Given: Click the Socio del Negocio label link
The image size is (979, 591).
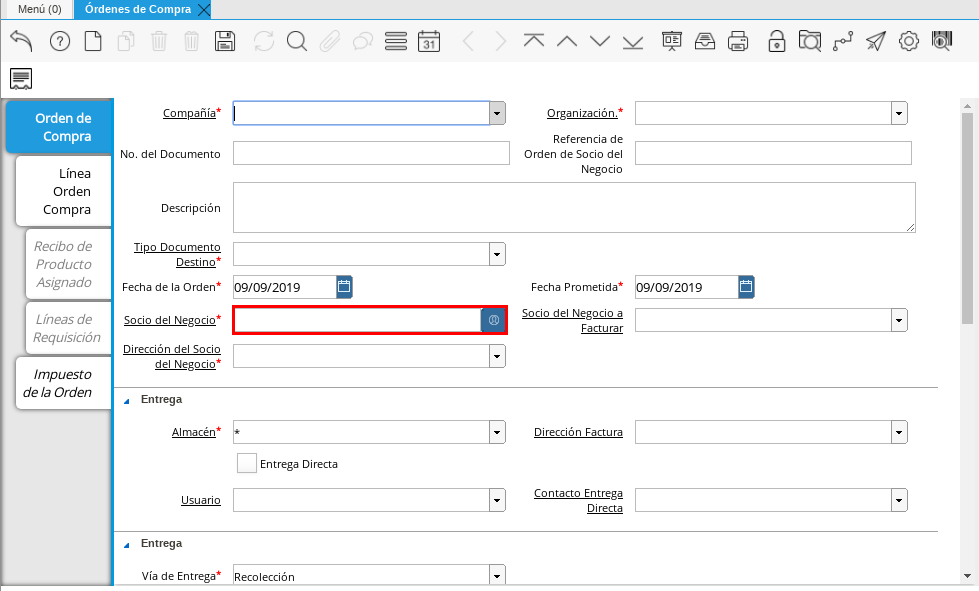Looking at the screenshot, I should tap(169, 320).
